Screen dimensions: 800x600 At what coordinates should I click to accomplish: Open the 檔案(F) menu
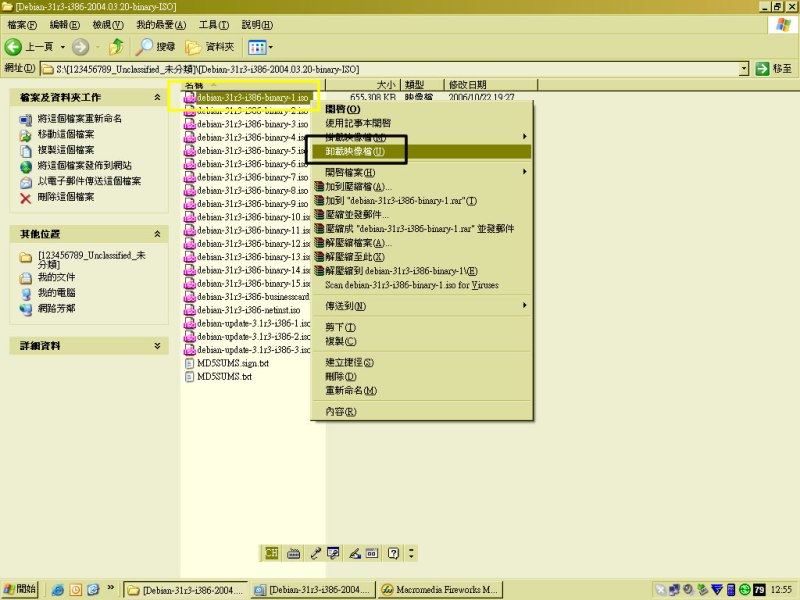pos(22,24)
